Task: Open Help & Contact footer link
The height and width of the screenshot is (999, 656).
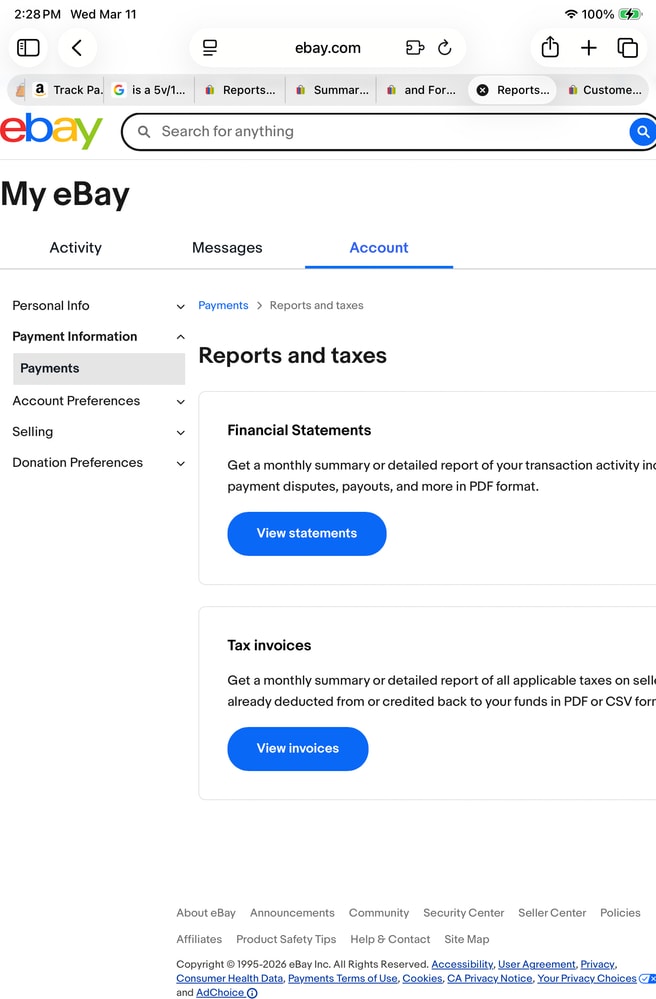Action: [390, 939]
